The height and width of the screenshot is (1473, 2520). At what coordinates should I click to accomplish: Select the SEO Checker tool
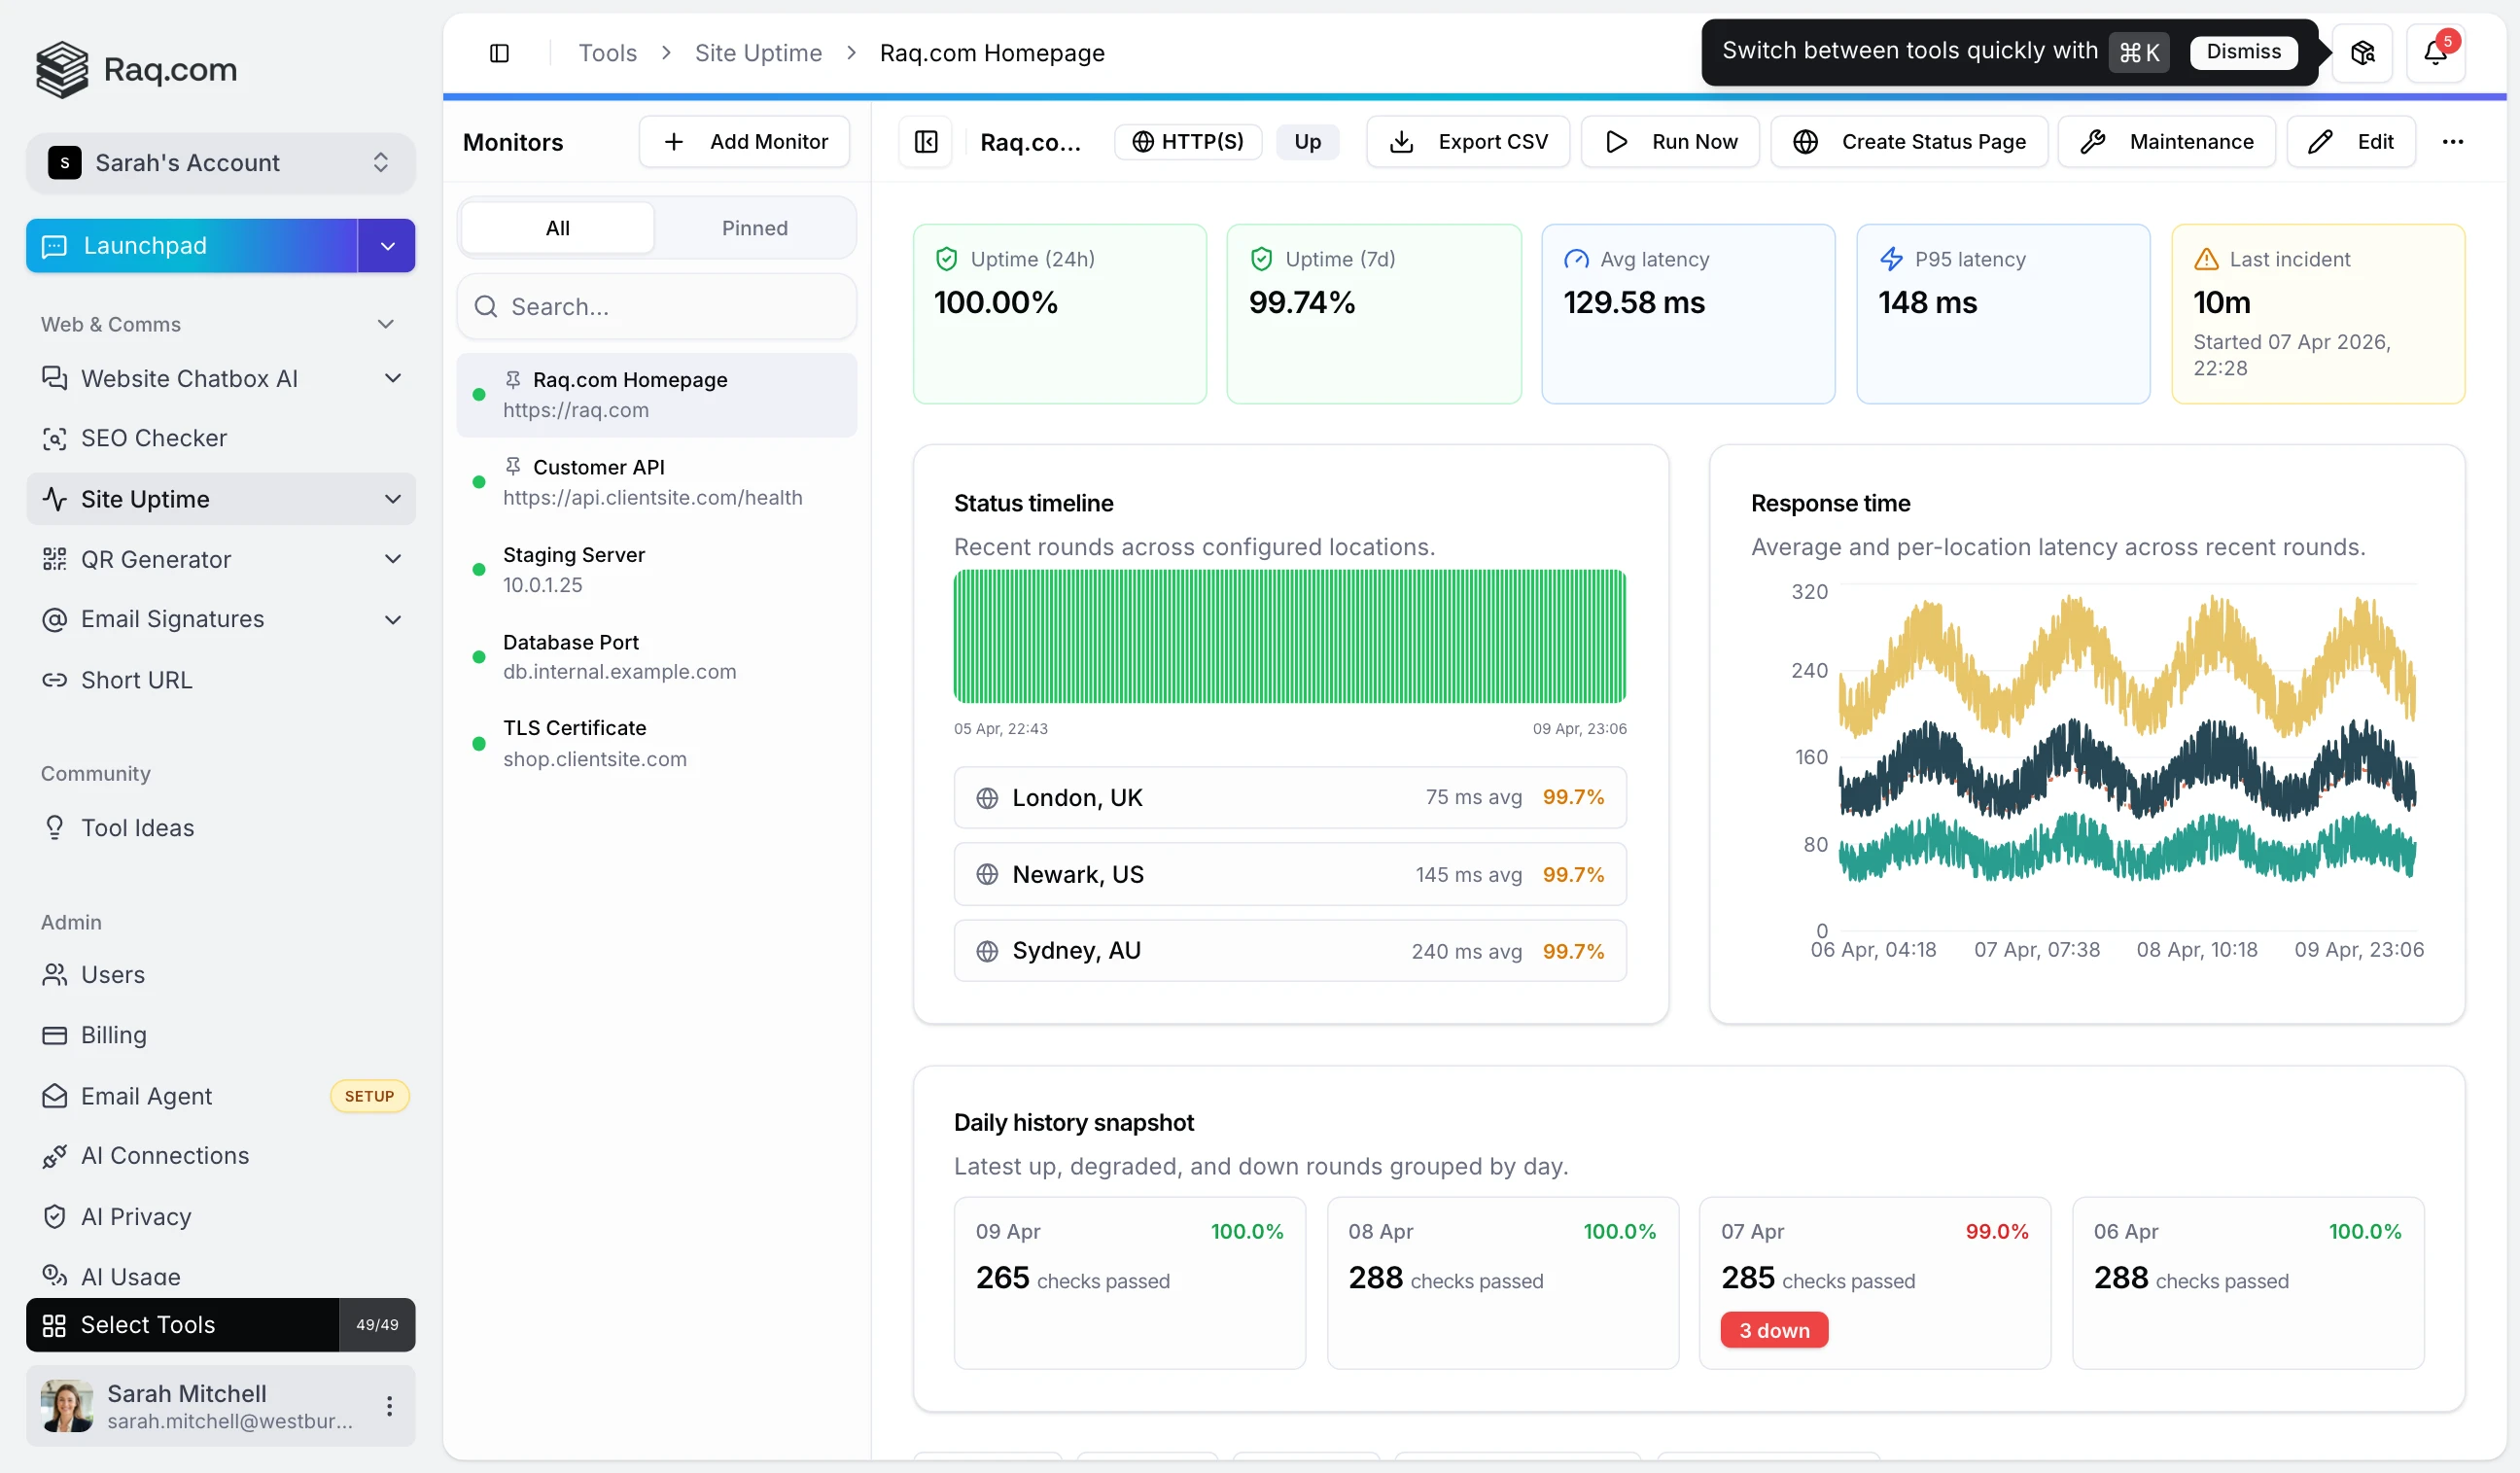point(154,437)
